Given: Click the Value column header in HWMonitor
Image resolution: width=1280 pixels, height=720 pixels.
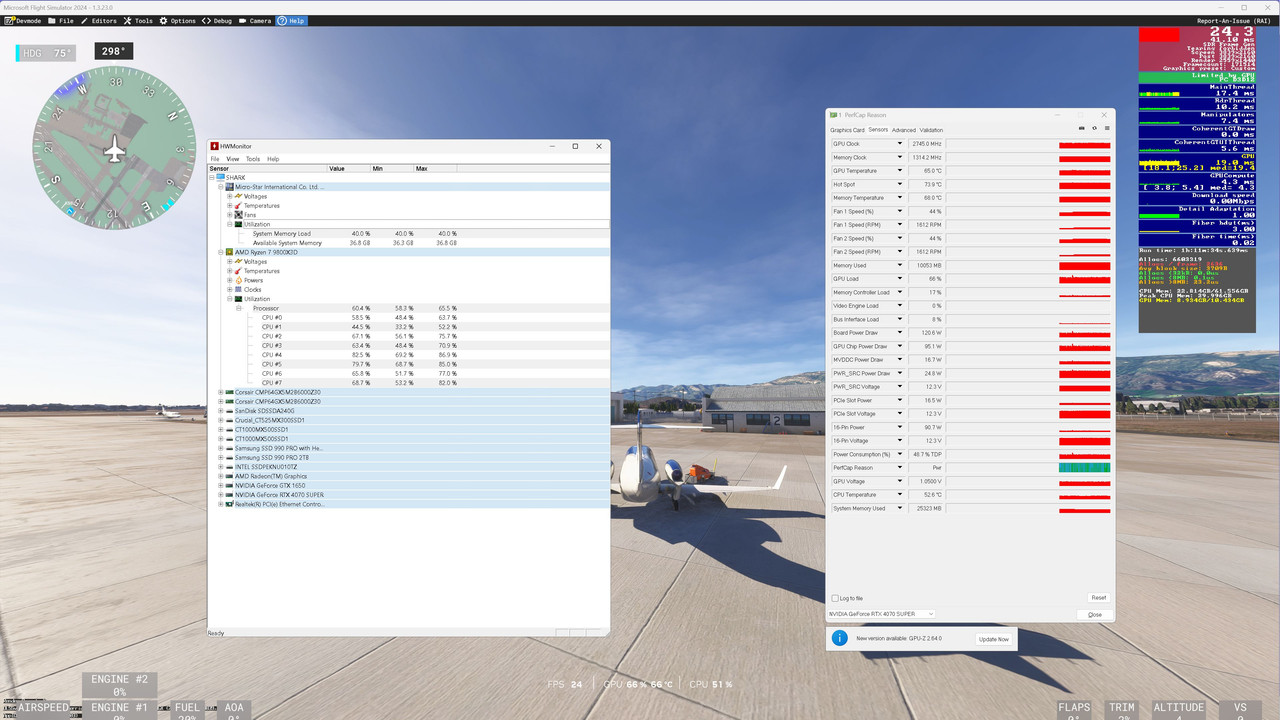Looking at the screenshot, I should pos(349,168).
